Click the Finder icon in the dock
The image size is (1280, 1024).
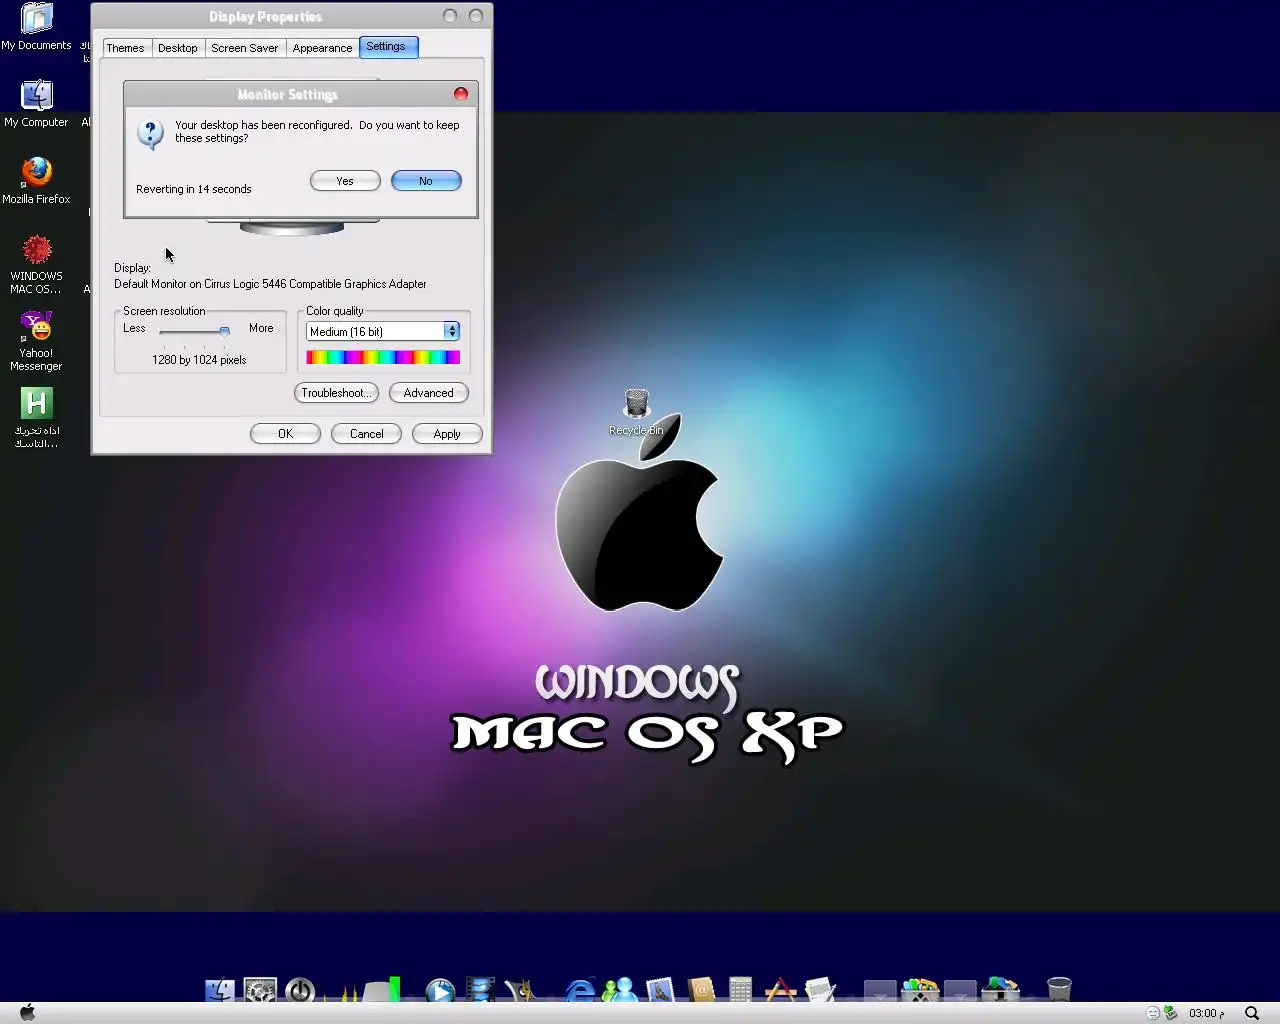(x=220, y=990)
